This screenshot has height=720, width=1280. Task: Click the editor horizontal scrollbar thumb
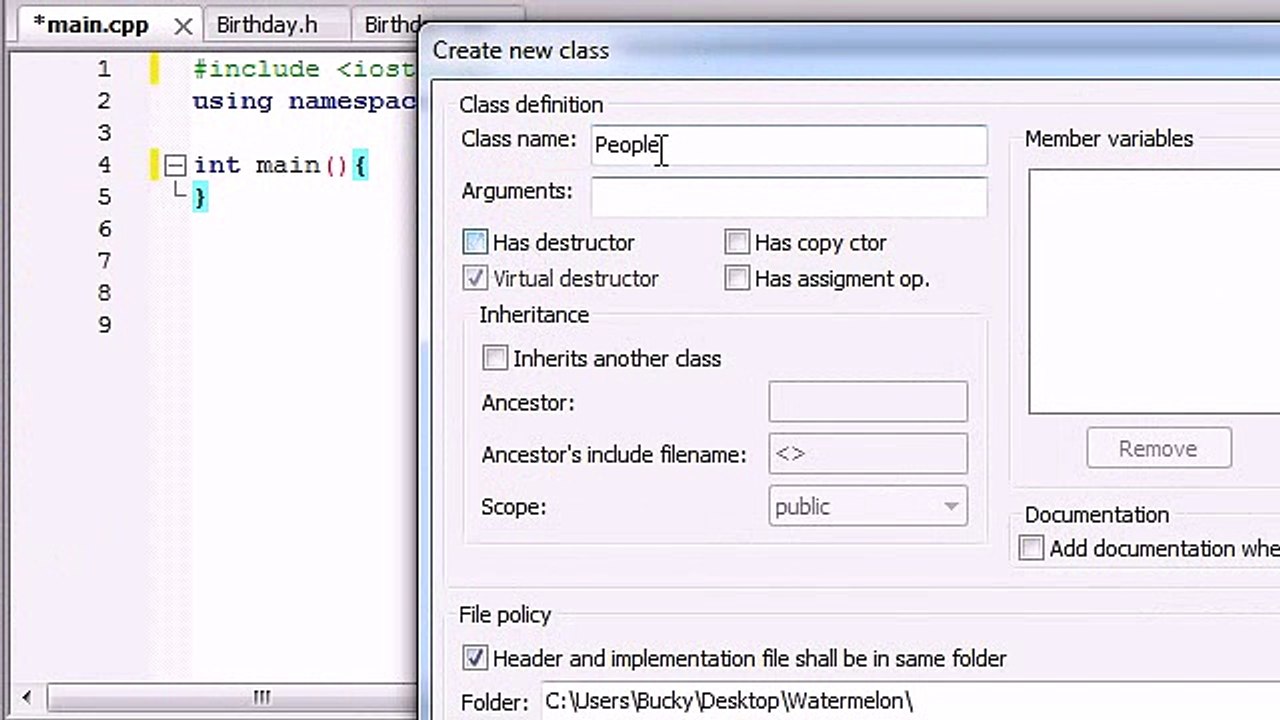232,697
